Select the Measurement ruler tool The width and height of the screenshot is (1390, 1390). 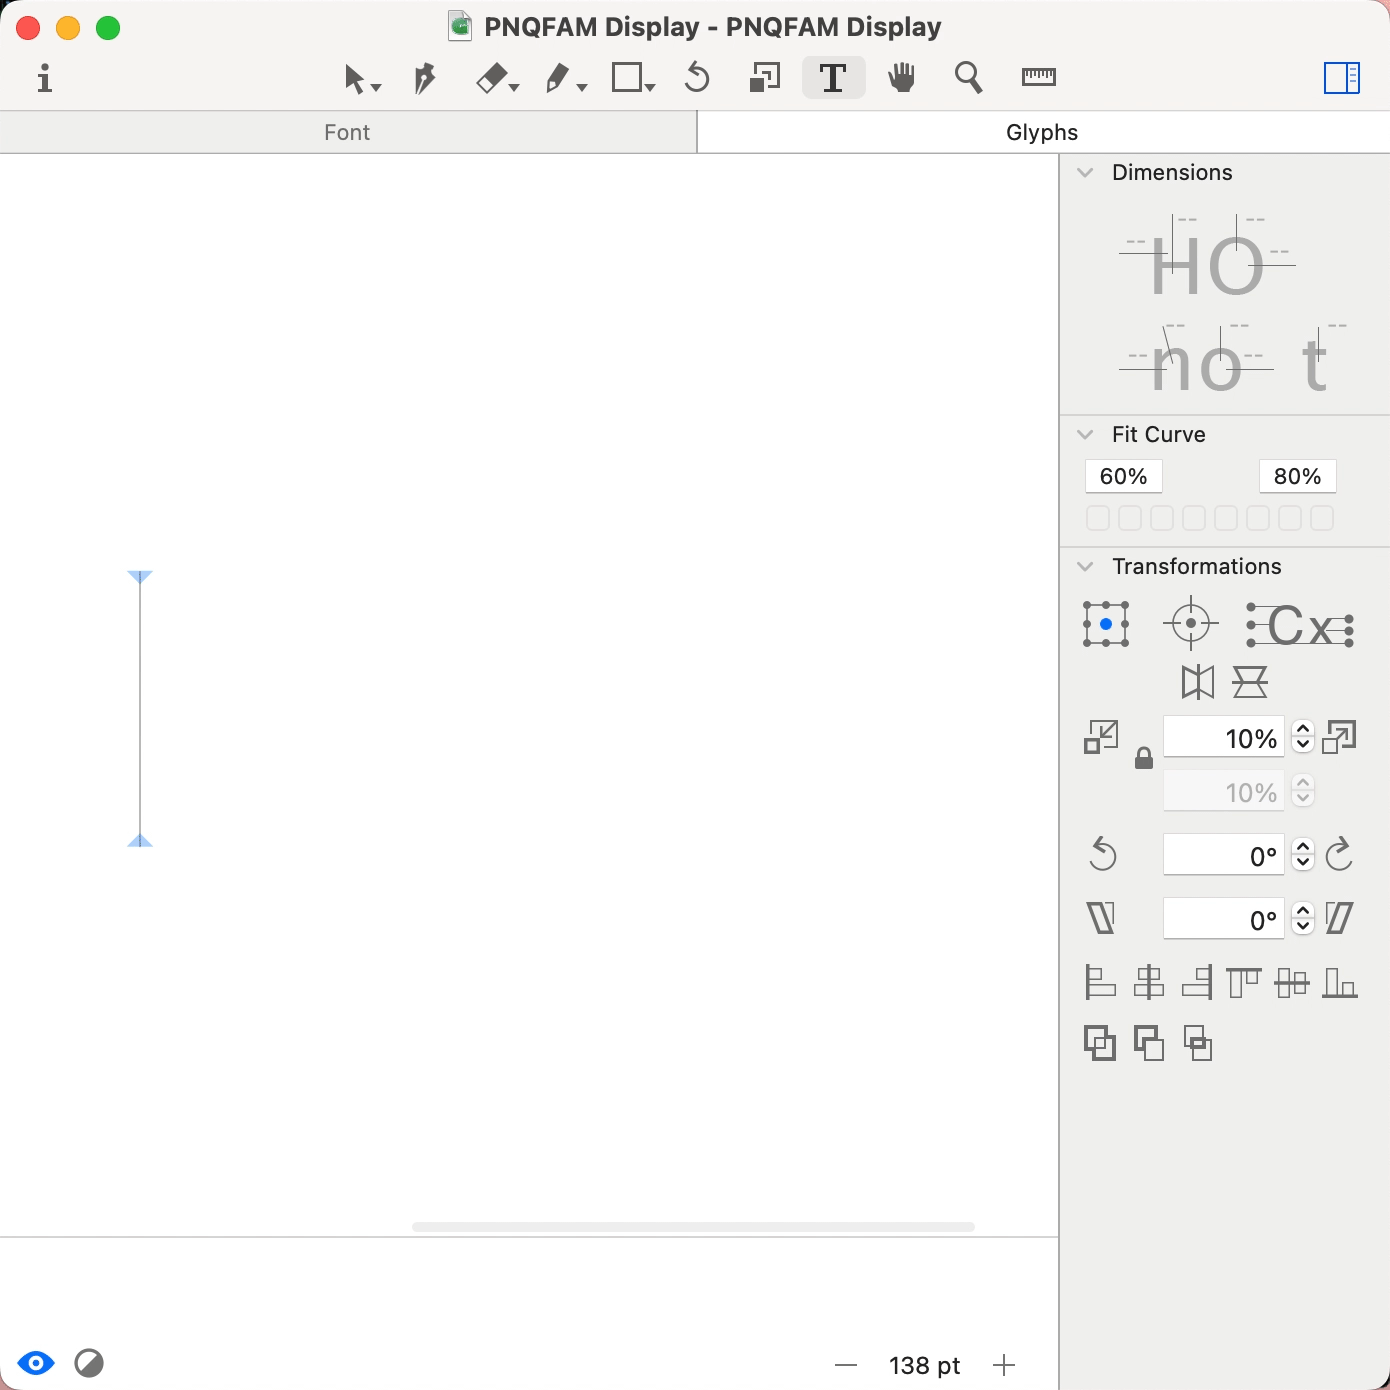(1039, 77)
